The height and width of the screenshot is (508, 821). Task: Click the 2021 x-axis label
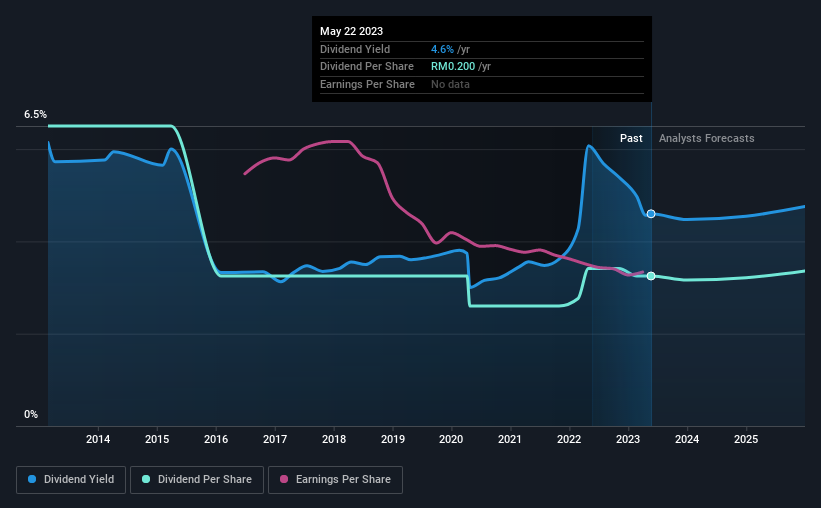click(510, 439)
